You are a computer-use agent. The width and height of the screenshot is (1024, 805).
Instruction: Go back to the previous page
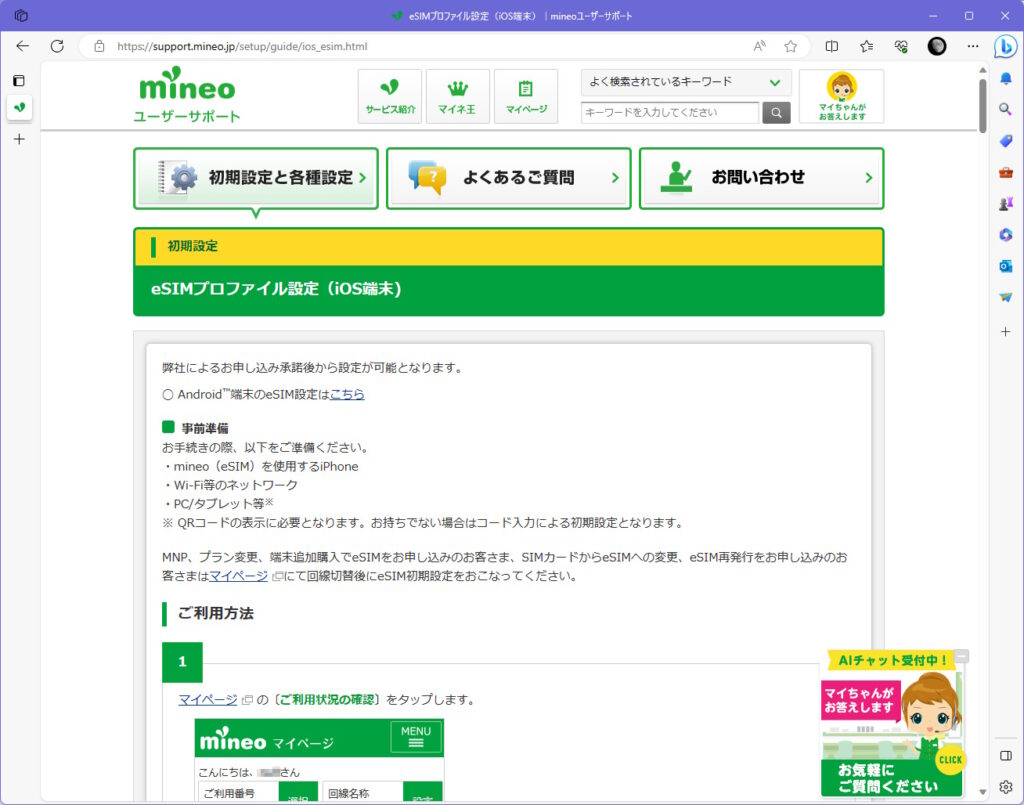23,46
